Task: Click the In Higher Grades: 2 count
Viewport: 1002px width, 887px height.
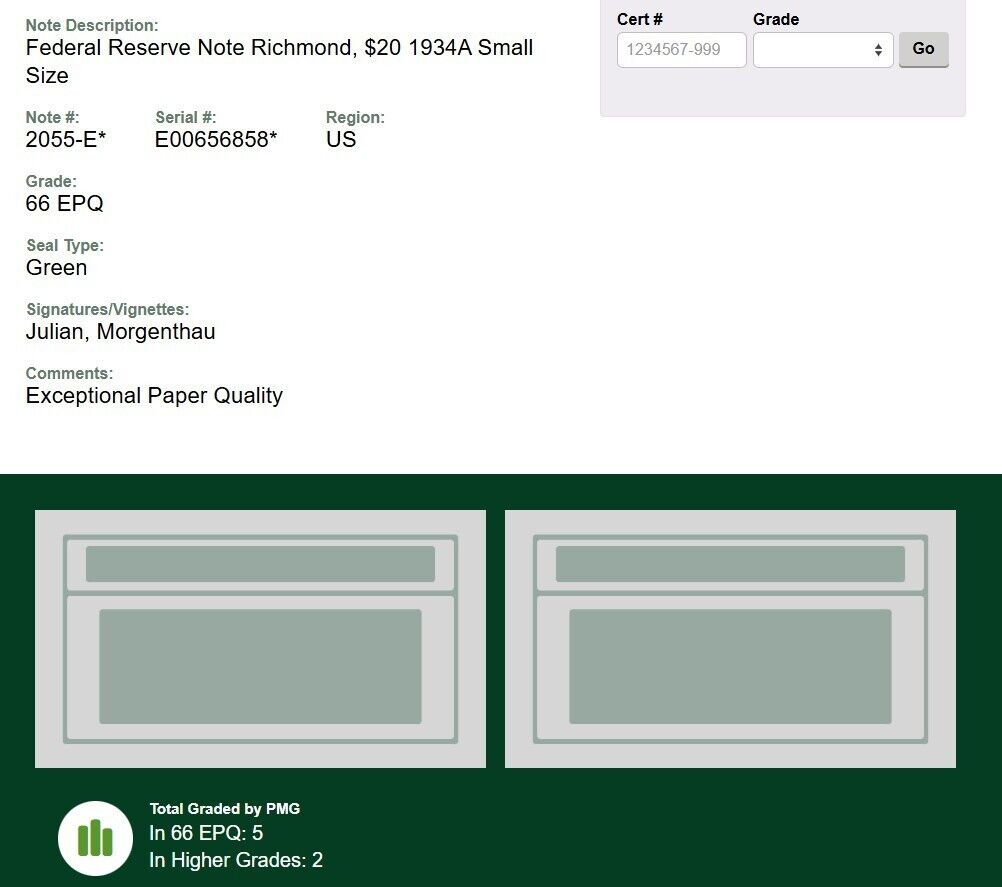Action: (236, 860)
